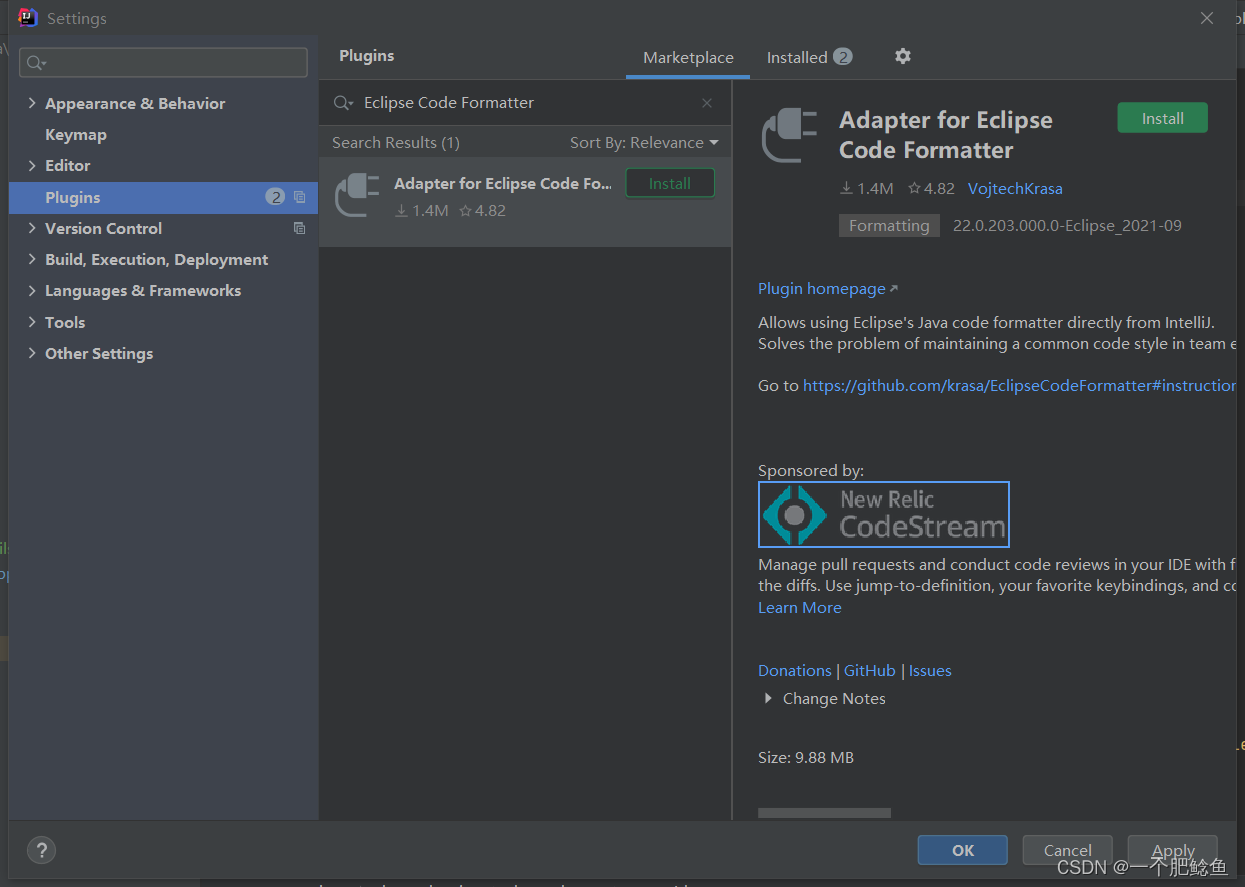This screenshot has width=1245, height=887.
Task: Click the Apply button
Action: 1173,850
